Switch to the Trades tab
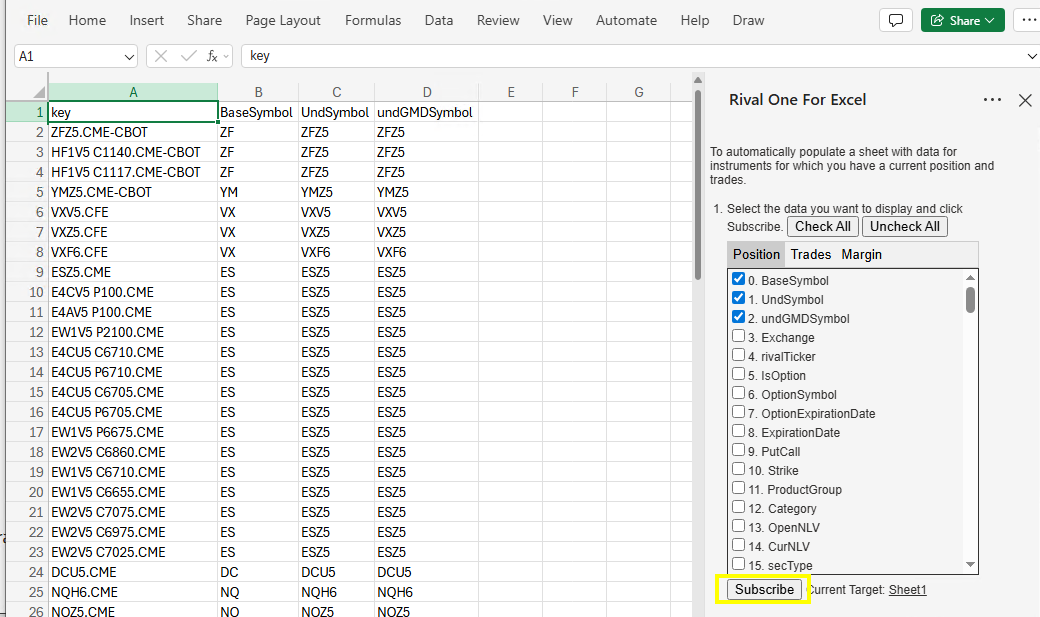 [x=810, y=254]
